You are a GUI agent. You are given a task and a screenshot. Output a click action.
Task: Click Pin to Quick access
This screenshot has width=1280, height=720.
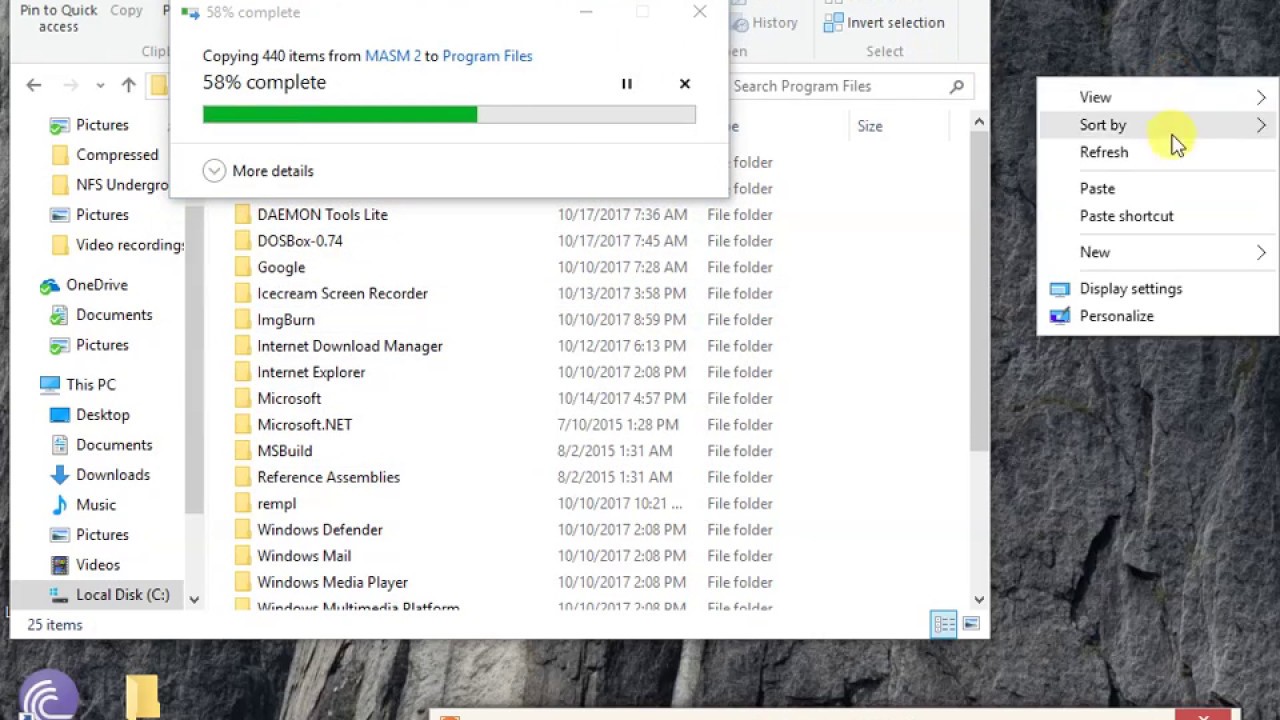pos(59,18)
